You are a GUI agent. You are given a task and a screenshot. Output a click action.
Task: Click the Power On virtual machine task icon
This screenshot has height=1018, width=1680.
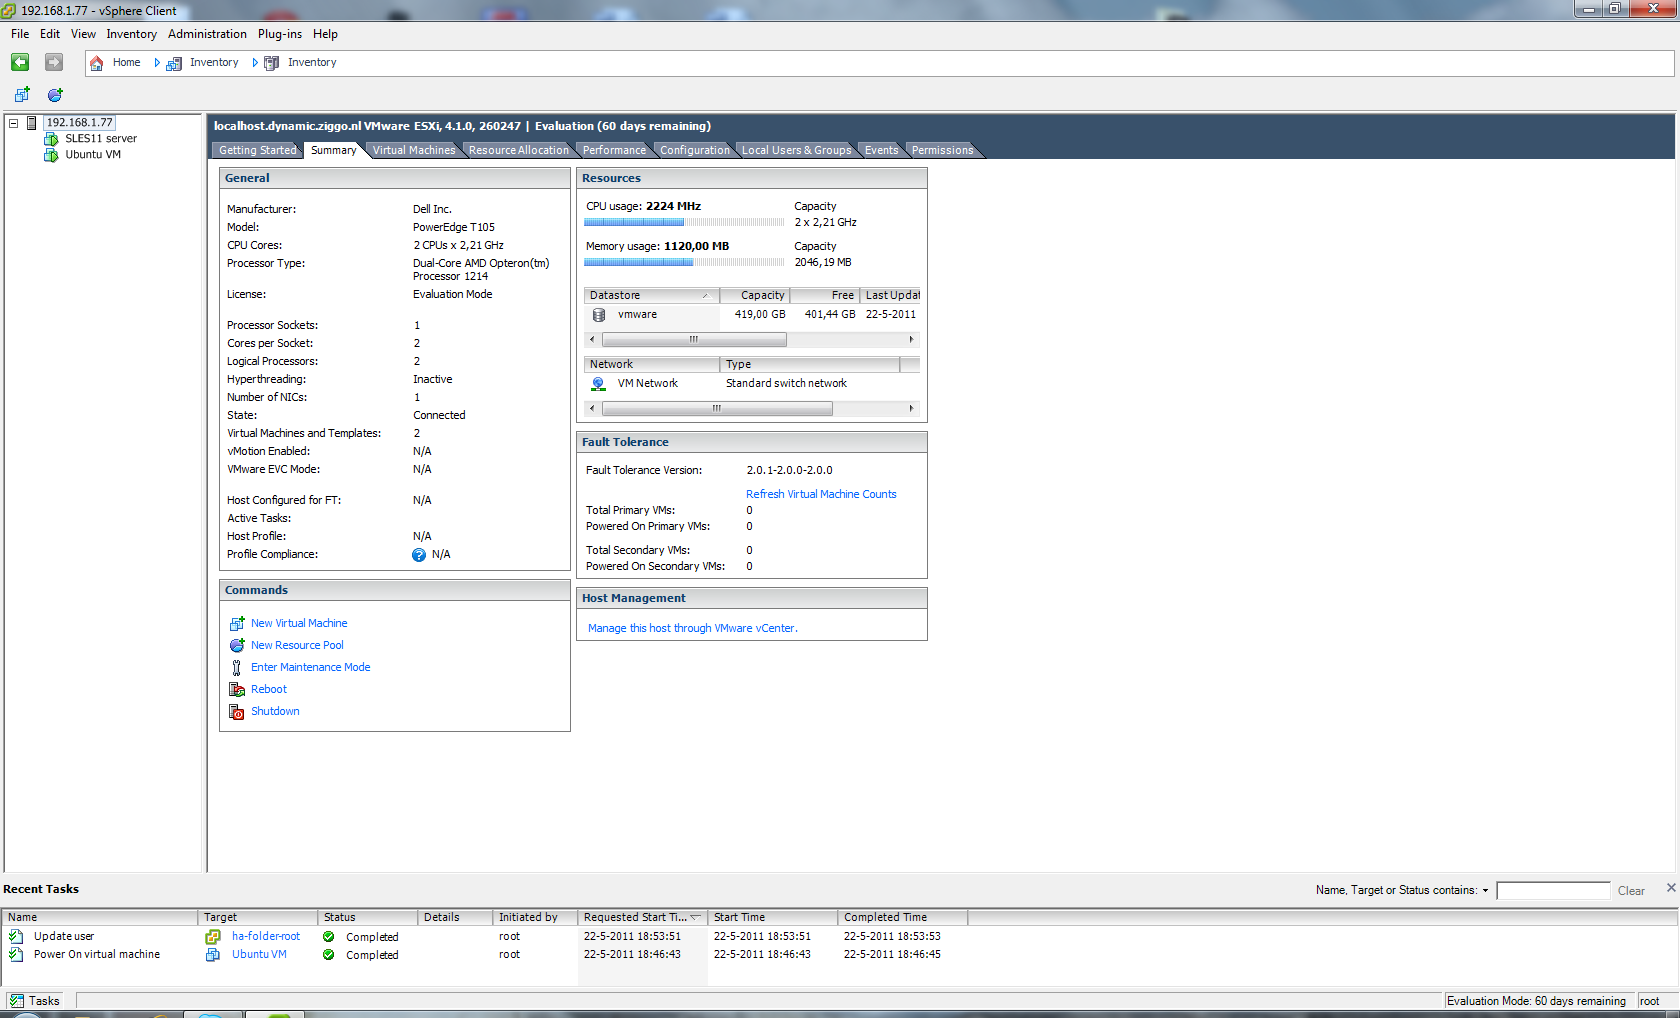(x=16, y=955)
